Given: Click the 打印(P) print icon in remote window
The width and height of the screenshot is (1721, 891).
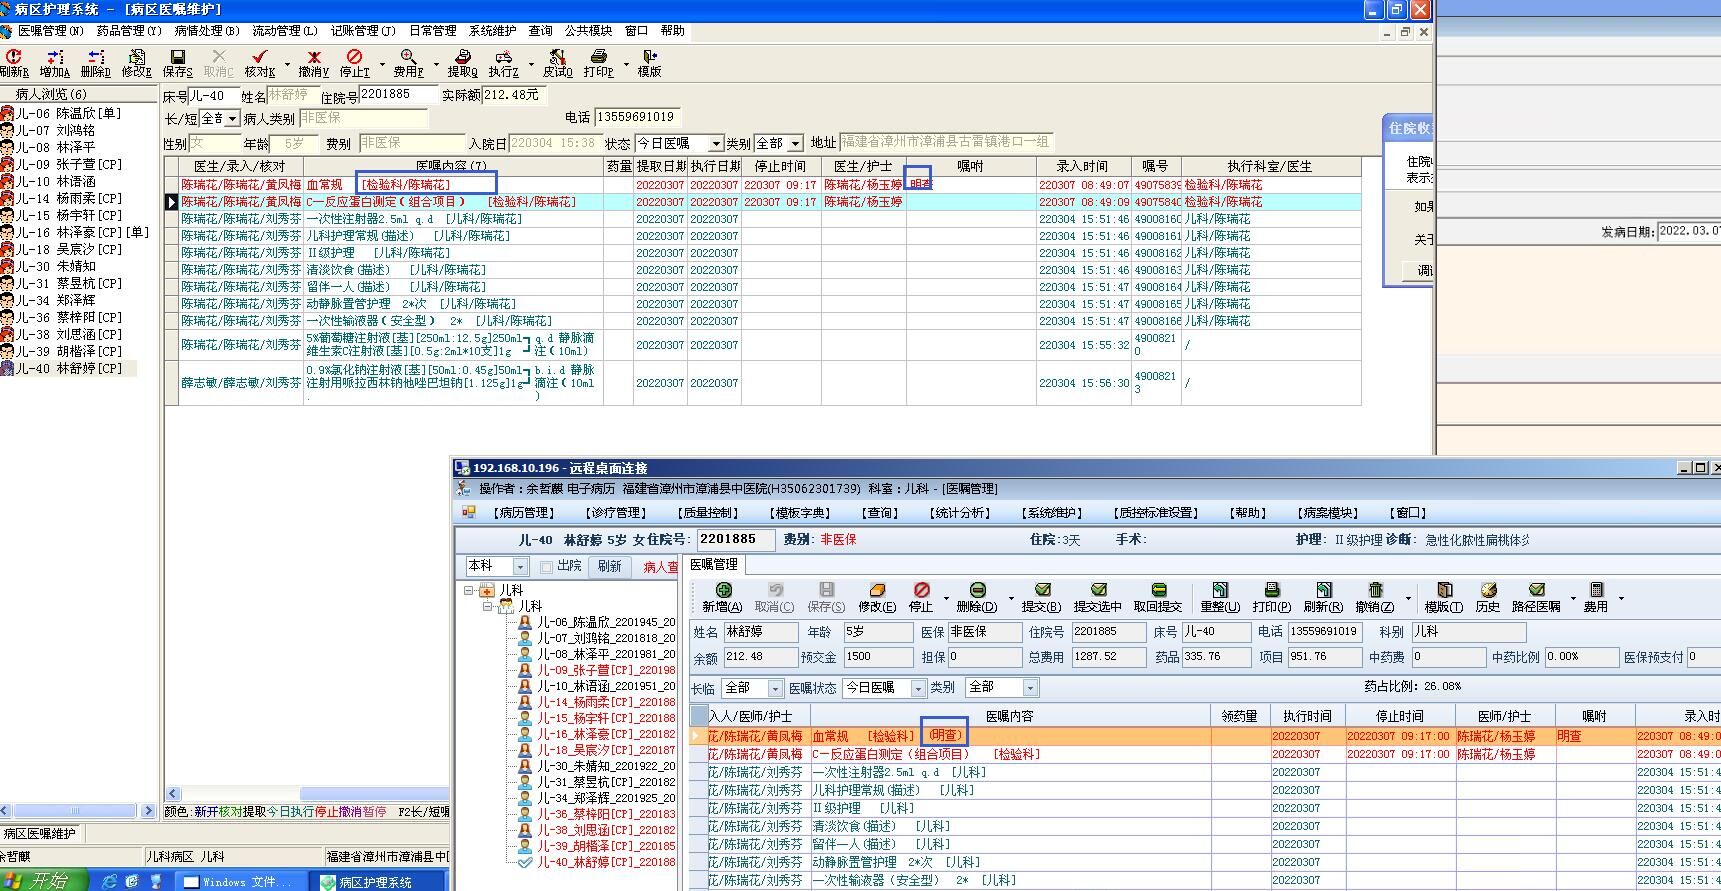Looking at the screenshot, I should click(1271, 590).
